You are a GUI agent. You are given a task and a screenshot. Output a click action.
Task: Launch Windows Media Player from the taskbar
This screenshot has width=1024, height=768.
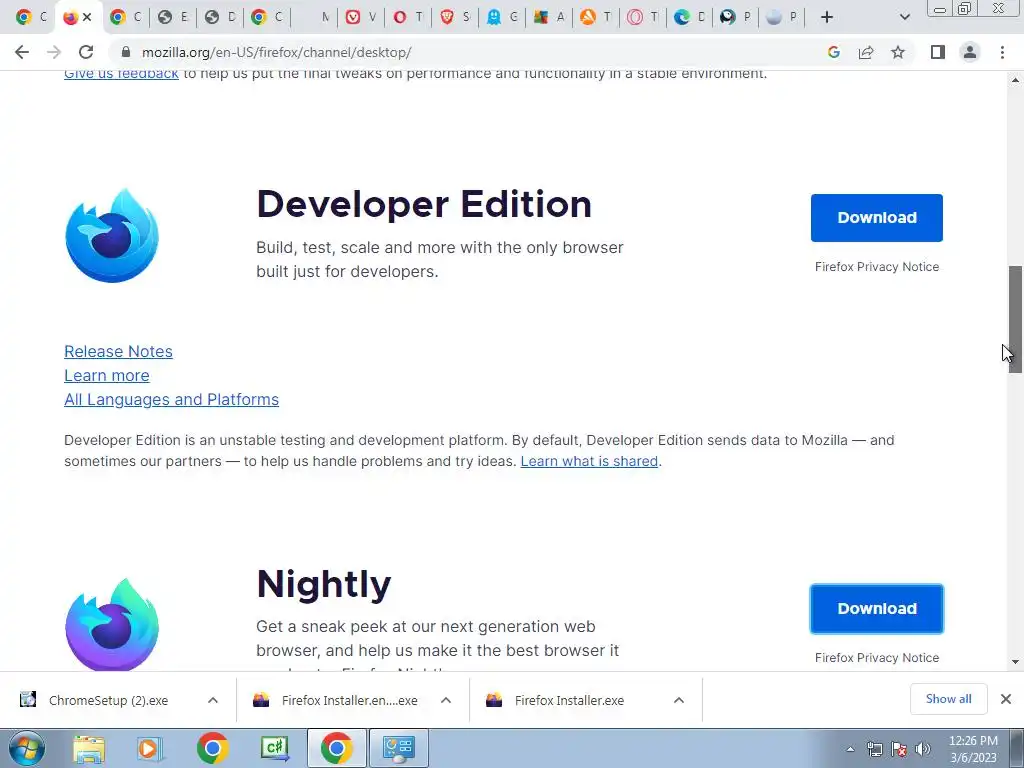(x=149, y=748)
